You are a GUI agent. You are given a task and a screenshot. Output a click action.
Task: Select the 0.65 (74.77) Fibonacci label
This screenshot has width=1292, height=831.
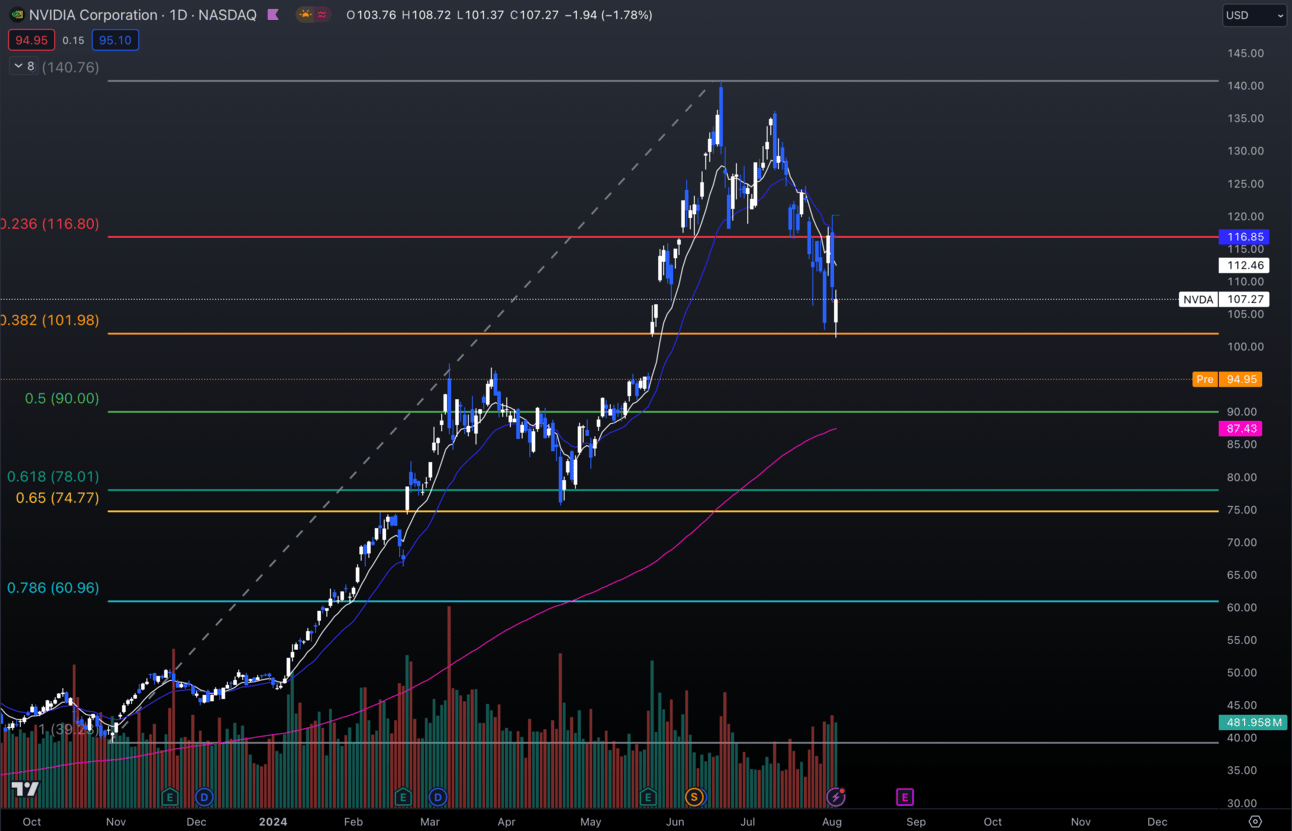point(57,497)
